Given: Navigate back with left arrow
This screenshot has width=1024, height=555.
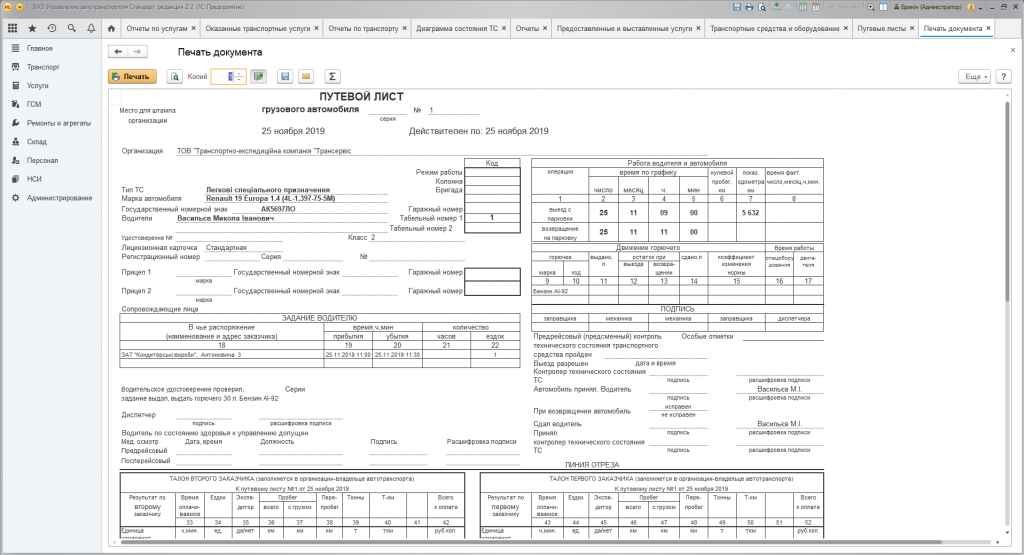Looking at the screenshot, I should pos(118,52).
